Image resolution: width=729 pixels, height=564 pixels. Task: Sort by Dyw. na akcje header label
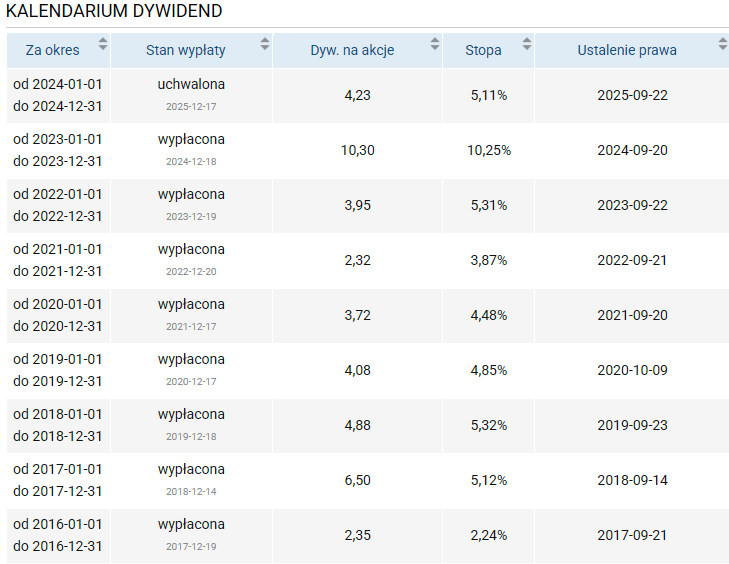point(352,50)
